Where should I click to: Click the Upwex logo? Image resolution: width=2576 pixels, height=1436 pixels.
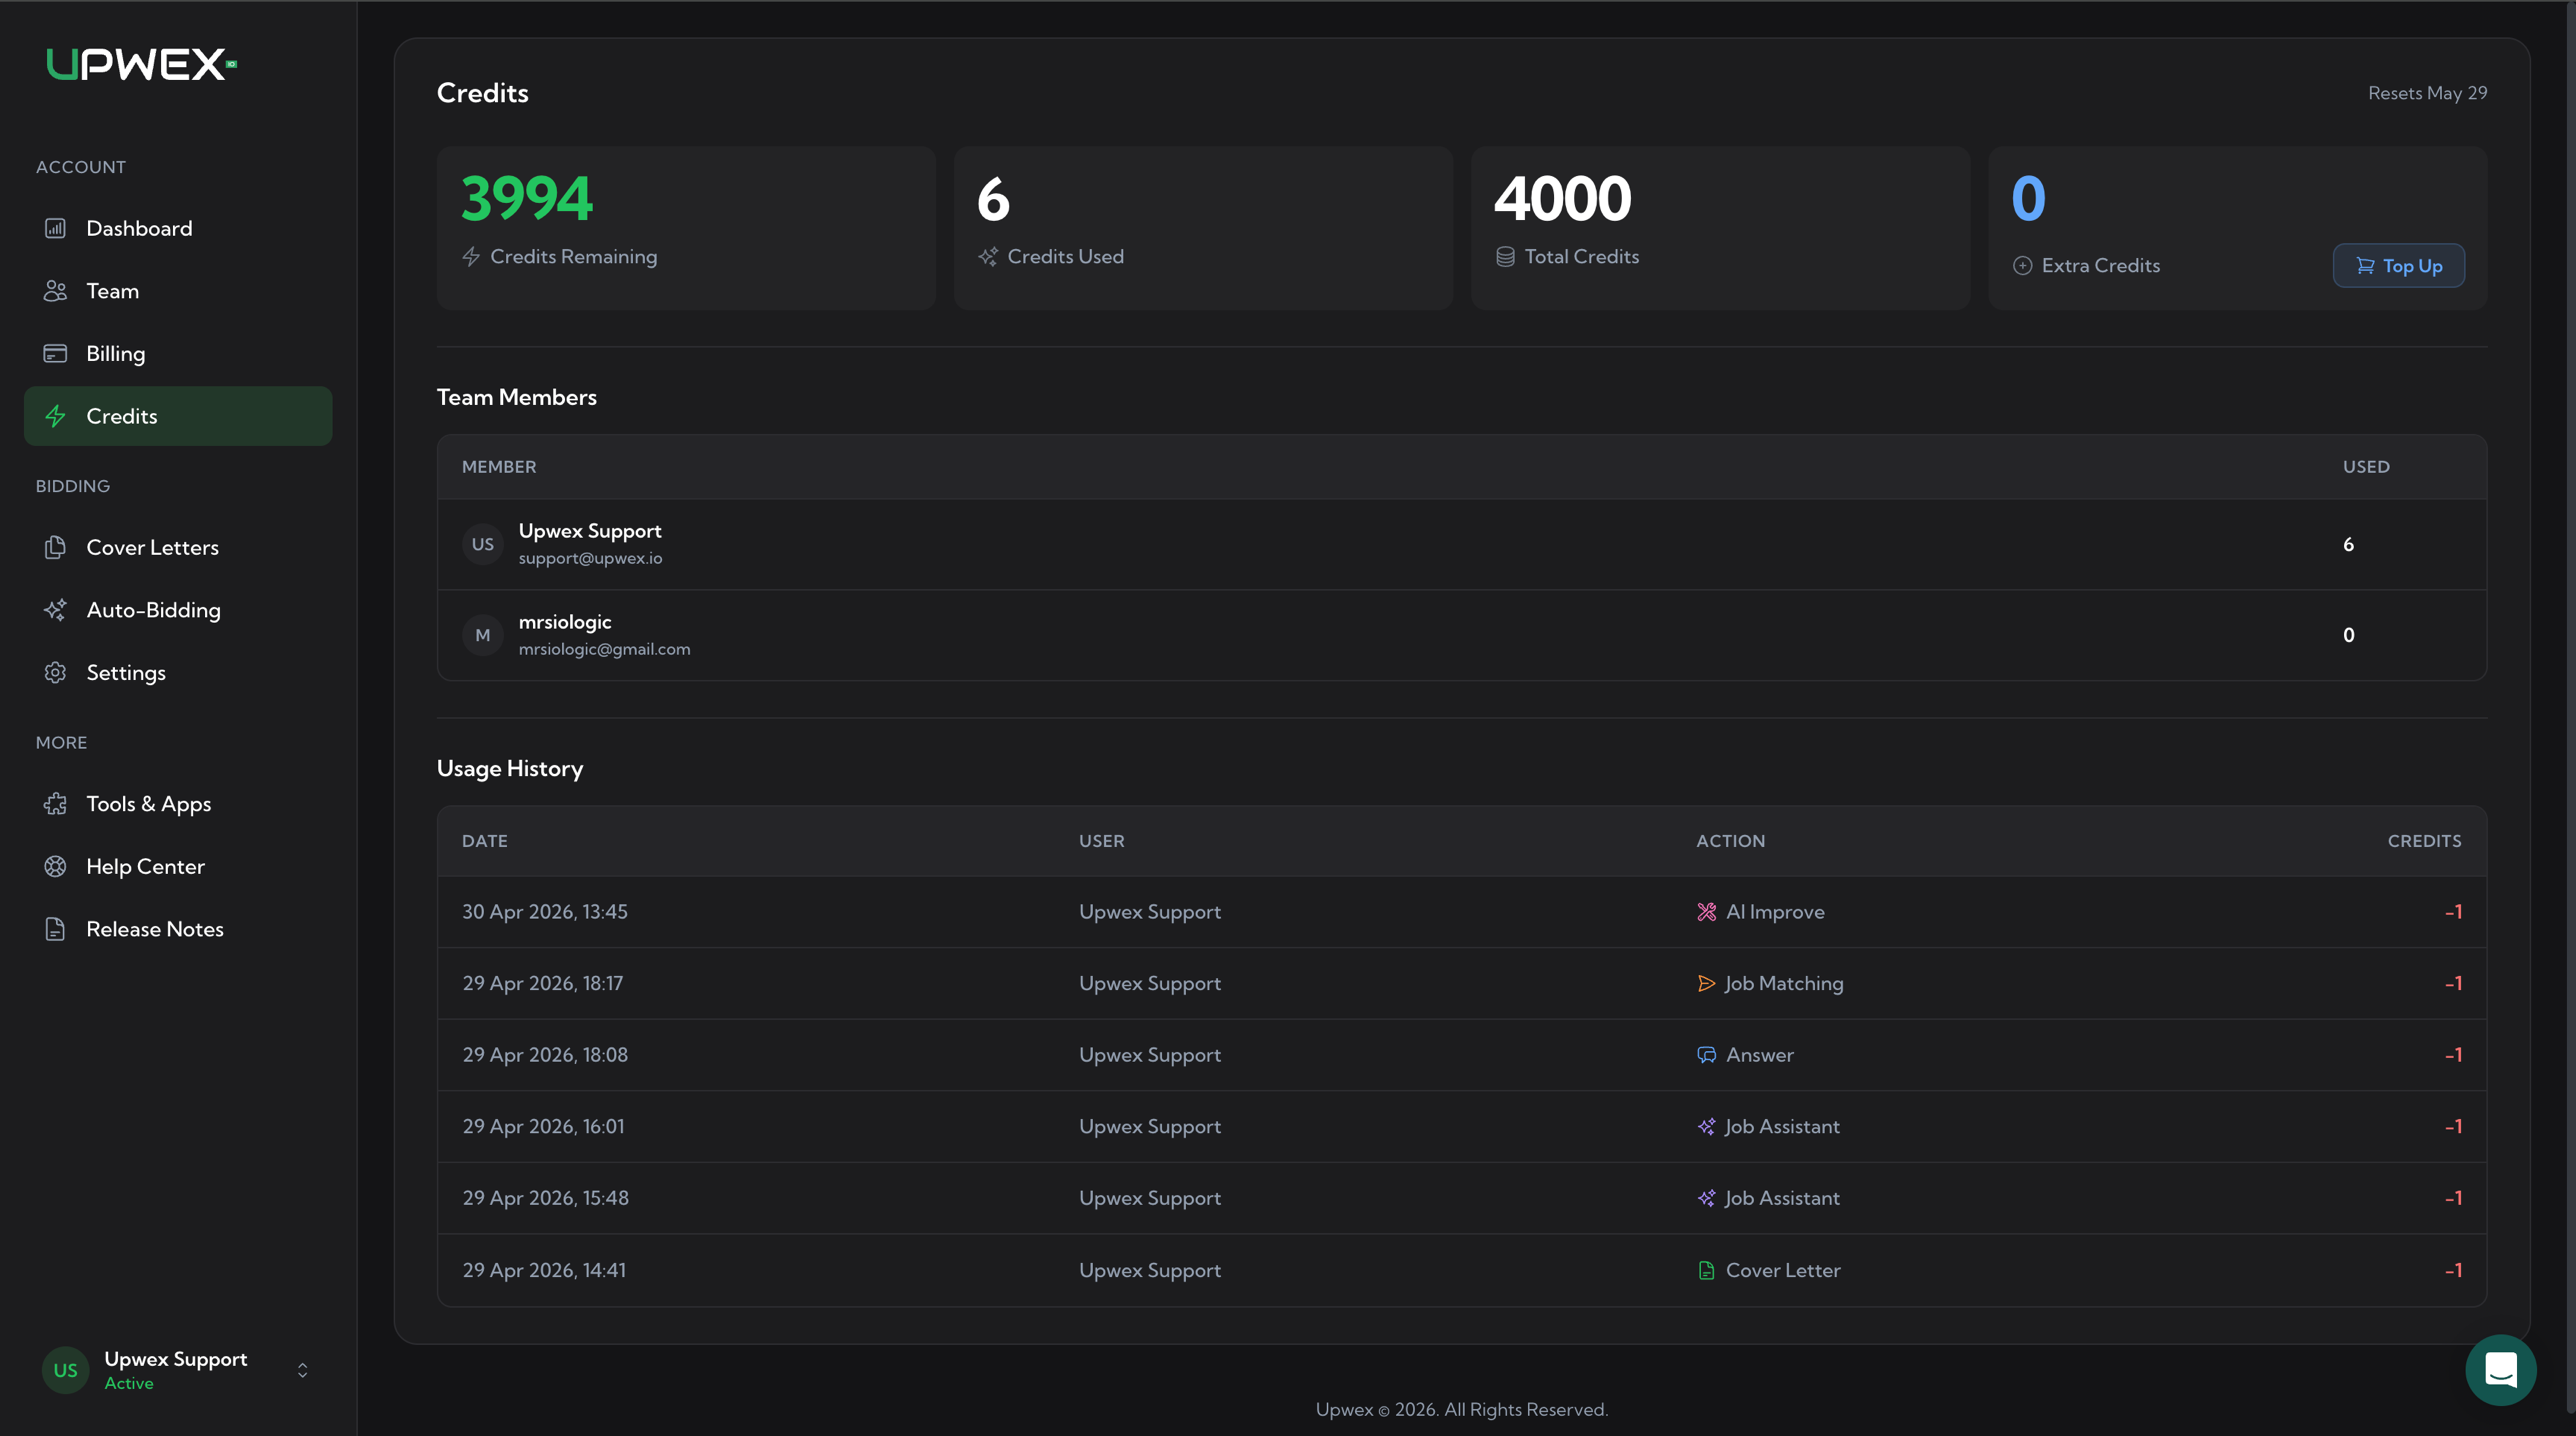point(141,64)
